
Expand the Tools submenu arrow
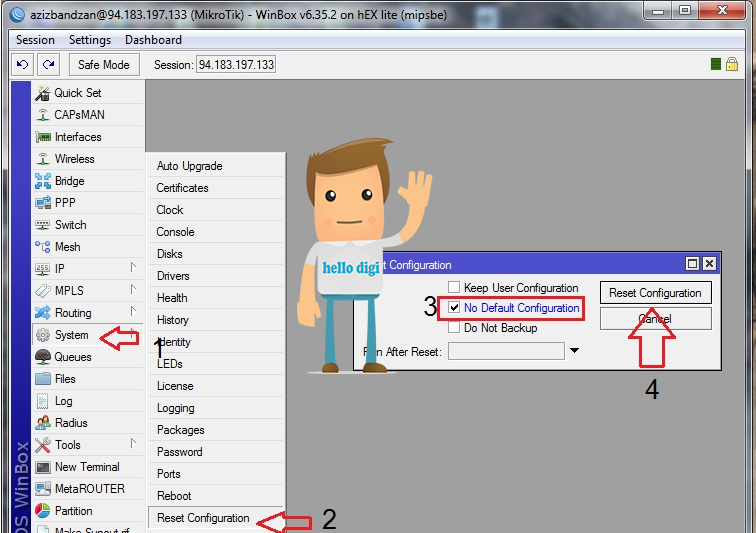point(133,443)
